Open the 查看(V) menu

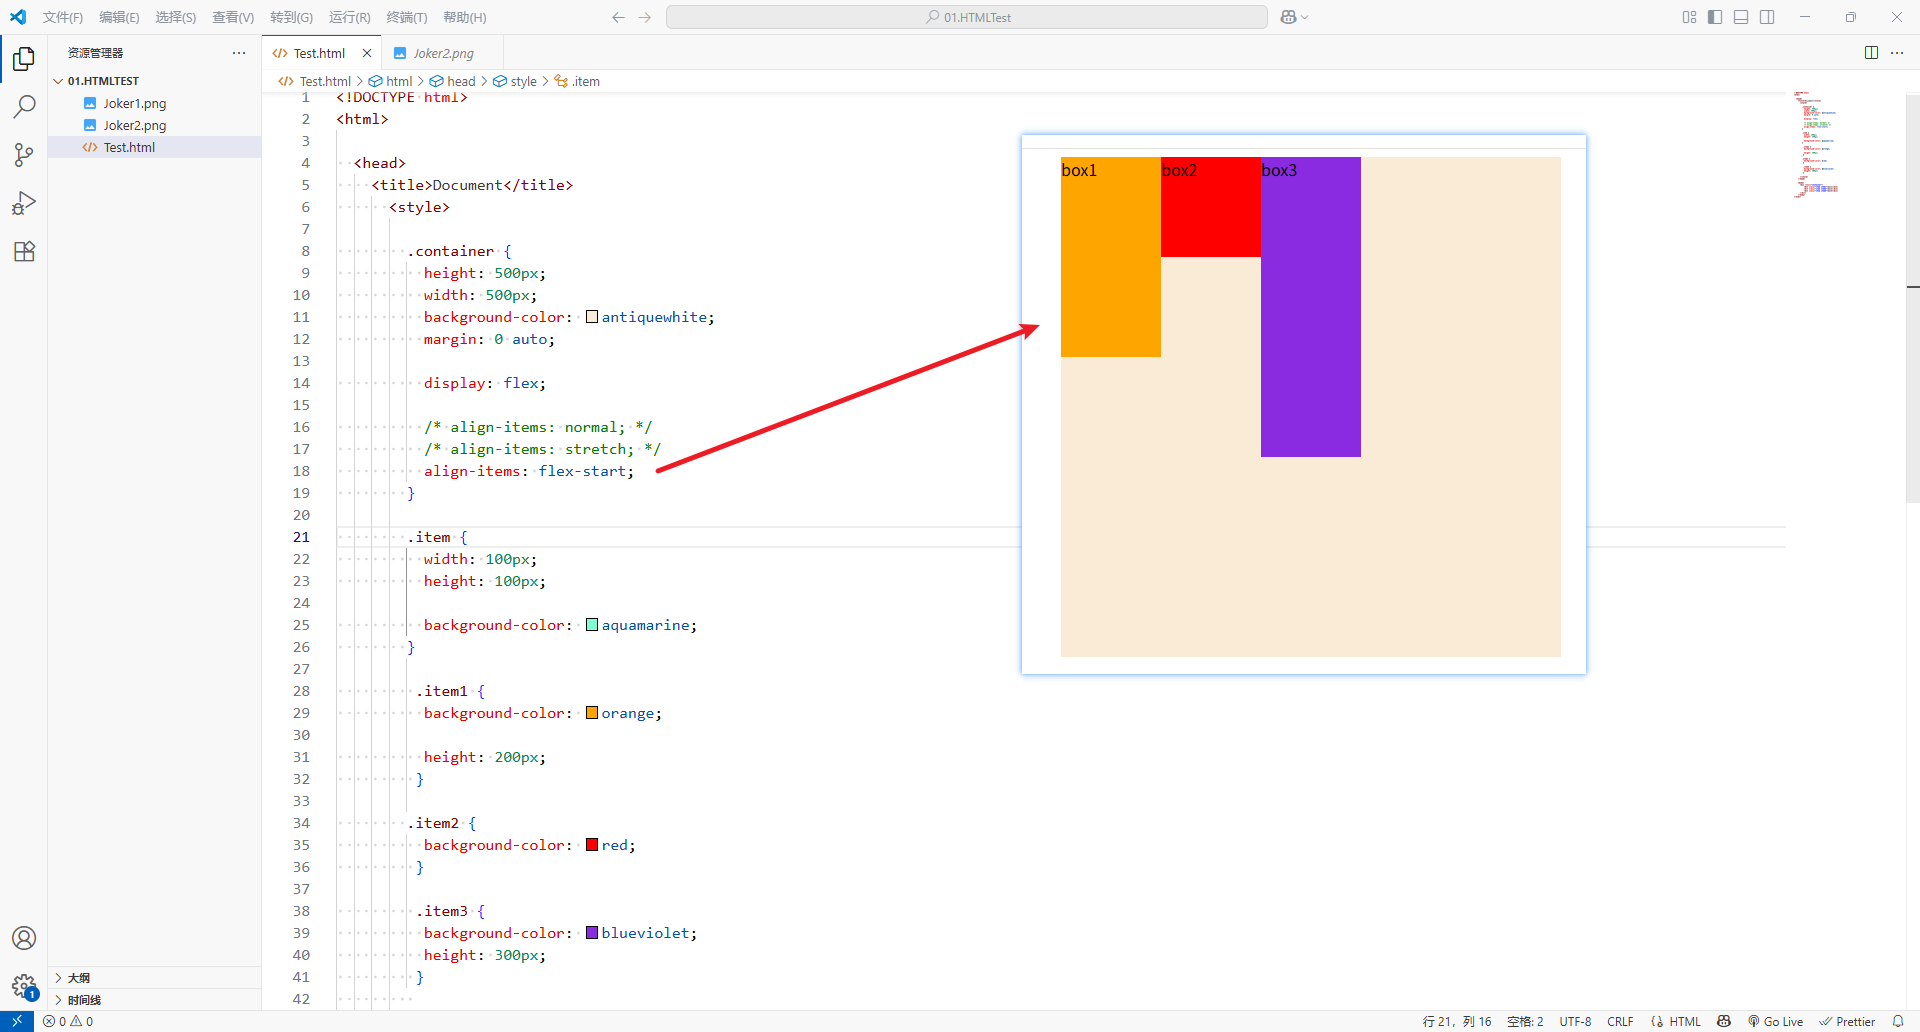tap(233, 17)
